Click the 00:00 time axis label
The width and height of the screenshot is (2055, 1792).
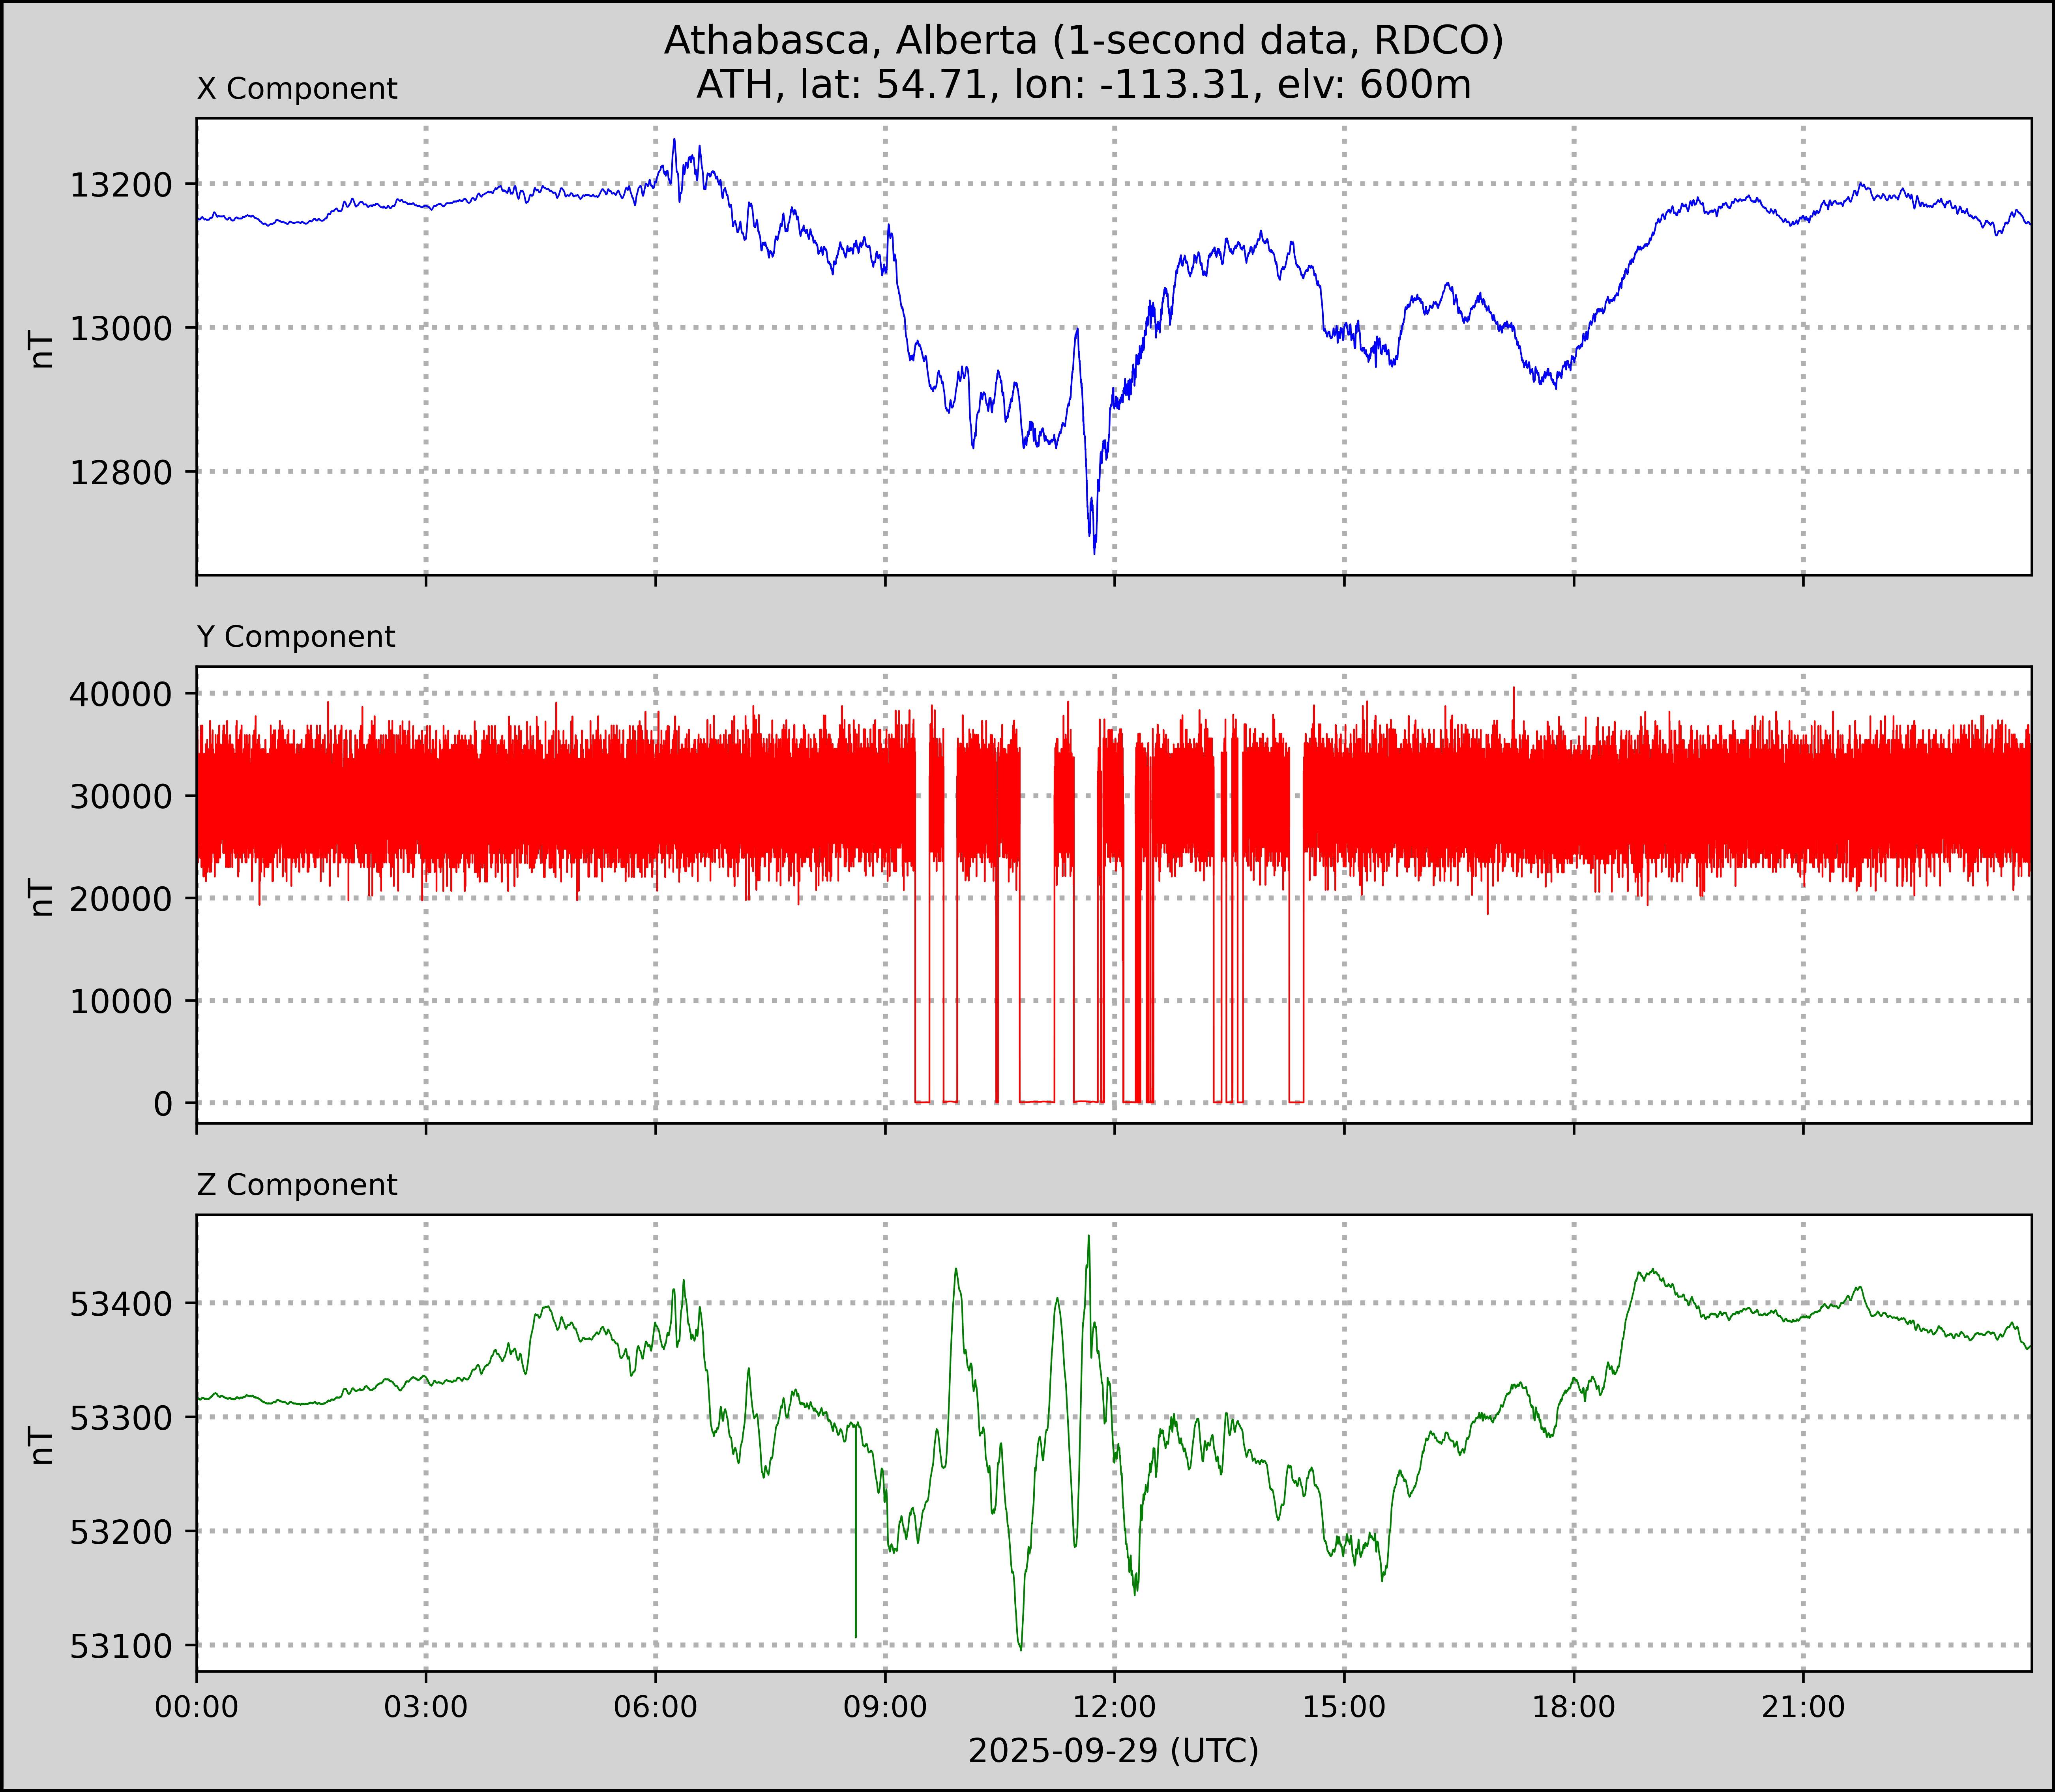pos(197,1707)
